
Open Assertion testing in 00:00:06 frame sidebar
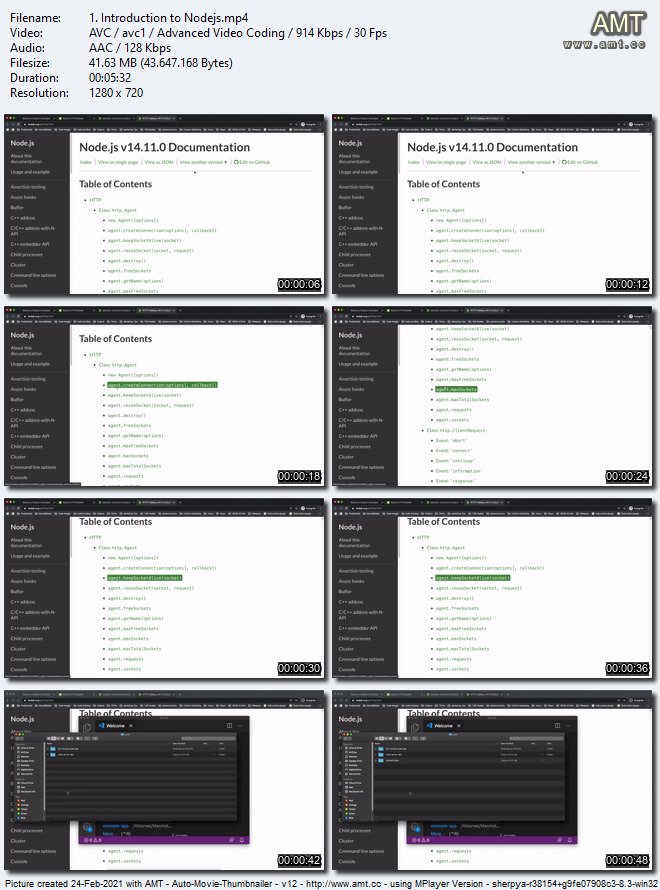28,187
